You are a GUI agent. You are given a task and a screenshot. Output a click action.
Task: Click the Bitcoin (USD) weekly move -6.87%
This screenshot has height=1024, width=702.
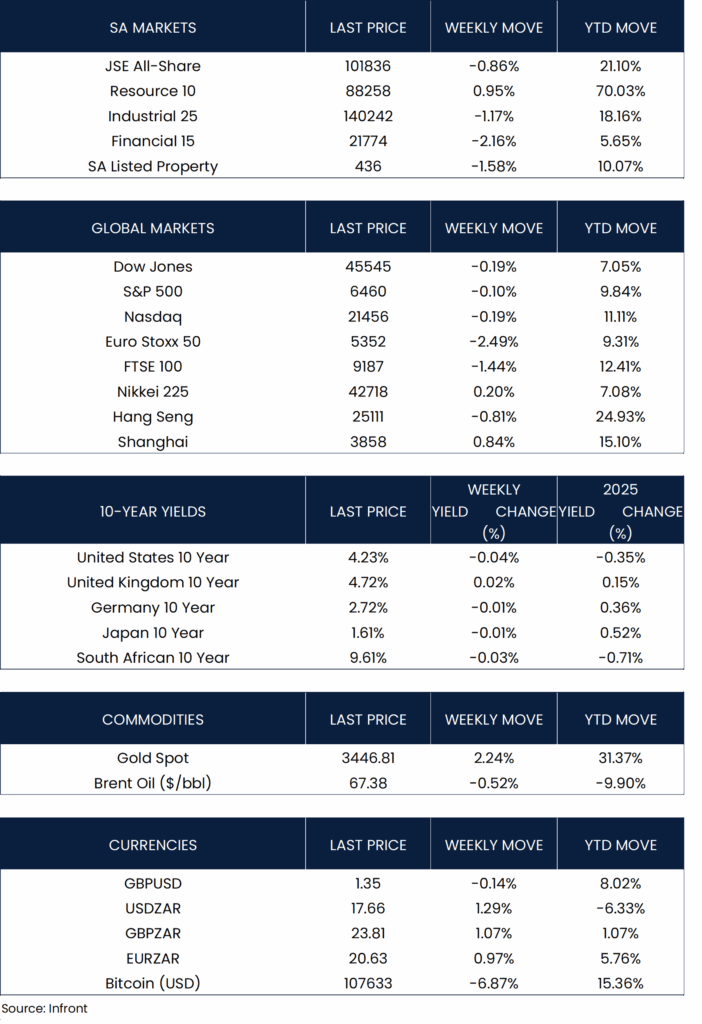(x=494, y=983)
